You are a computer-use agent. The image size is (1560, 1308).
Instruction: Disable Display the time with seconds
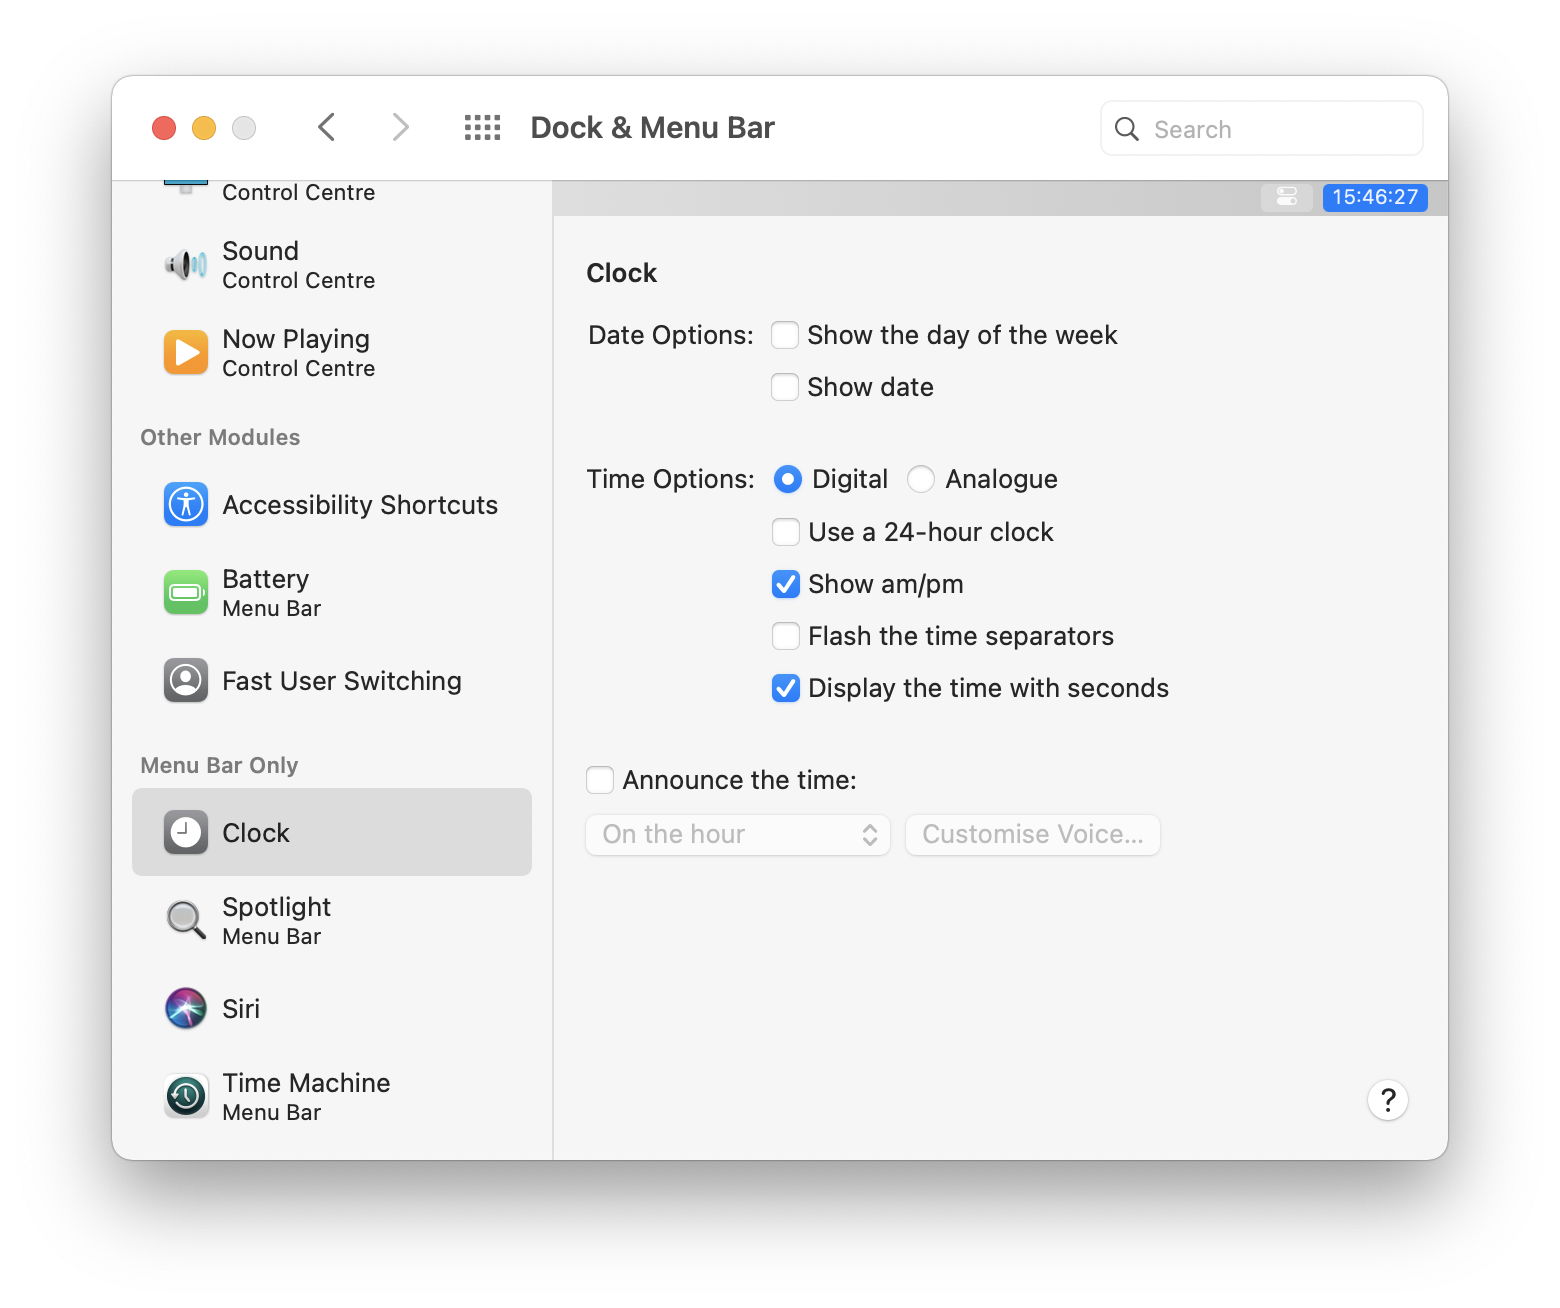pos(785,688)
